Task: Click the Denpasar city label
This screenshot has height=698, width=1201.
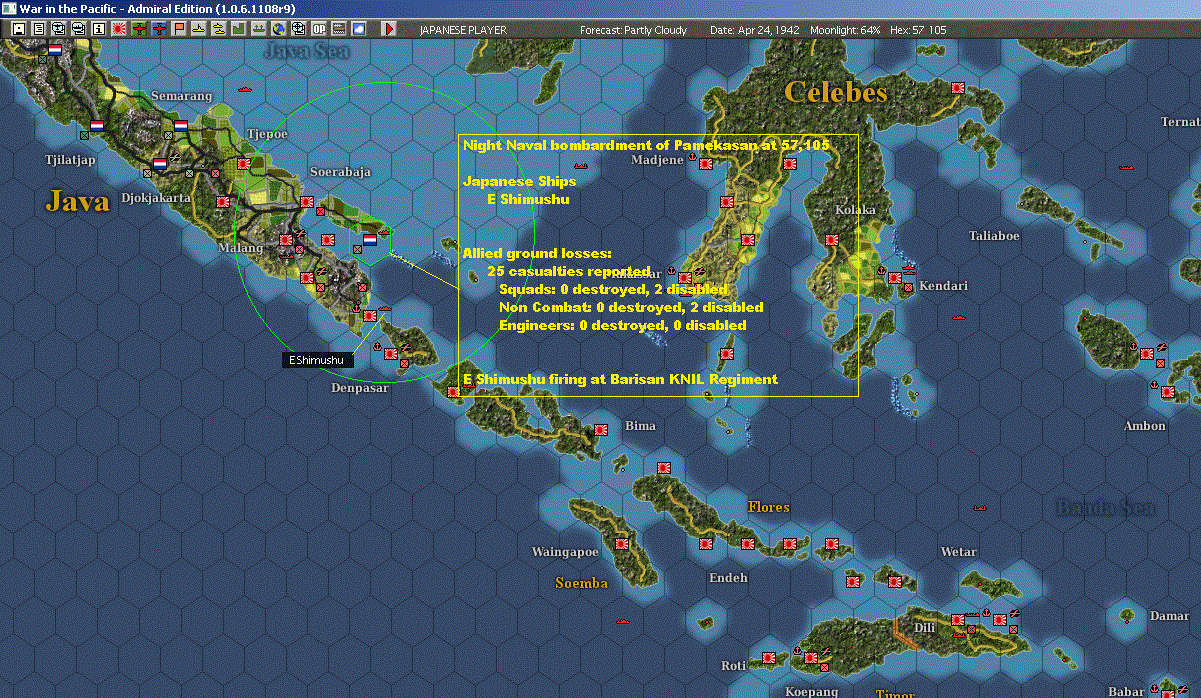Action: pyautogui.click(x=360, y=387)
